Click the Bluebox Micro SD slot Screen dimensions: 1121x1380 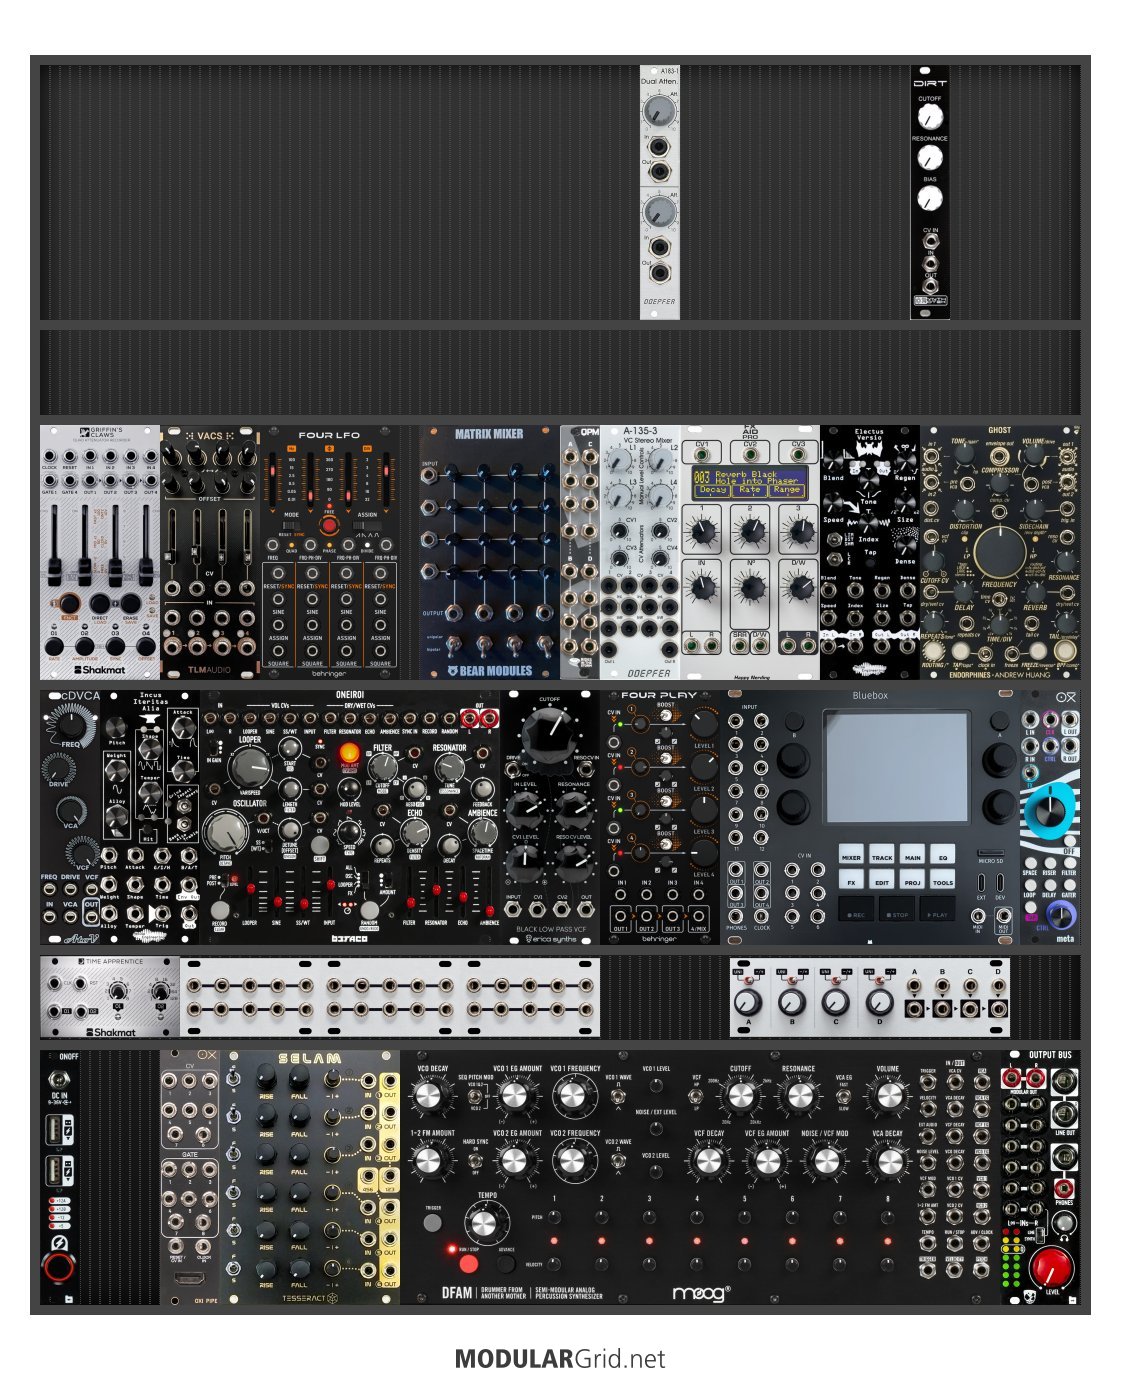[991, 853]
